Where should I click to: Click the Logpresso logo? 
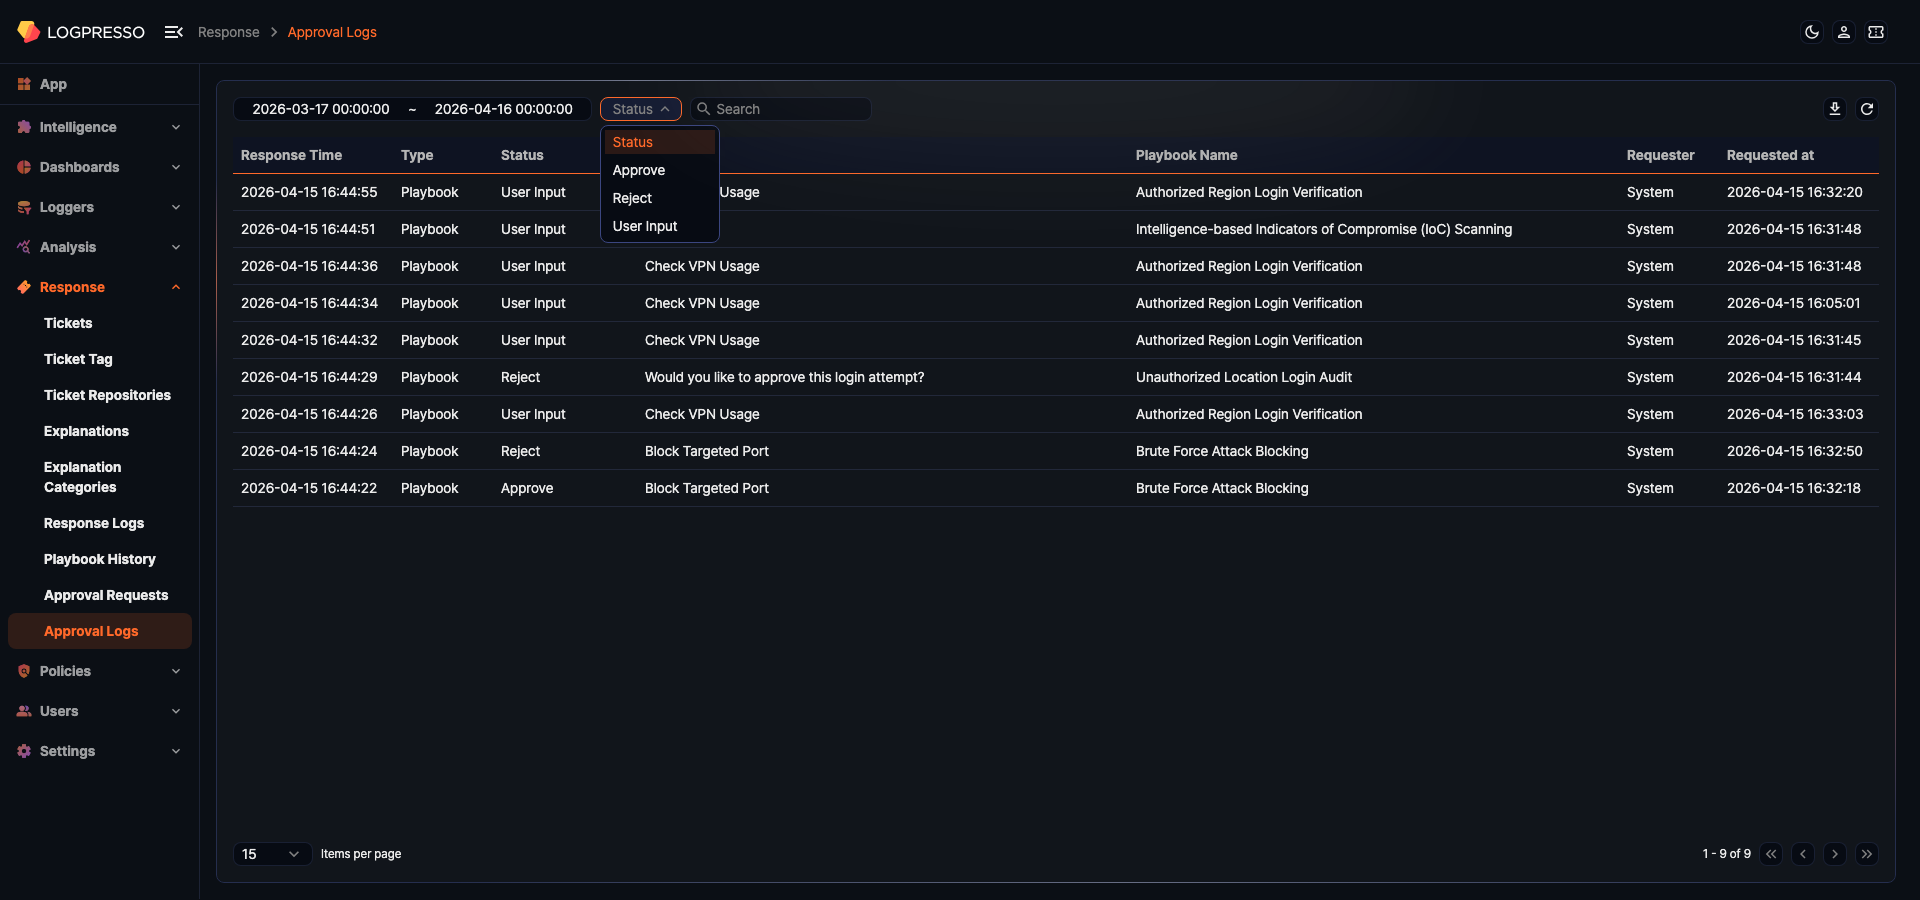pyautogui.click(x=80, y=31)
